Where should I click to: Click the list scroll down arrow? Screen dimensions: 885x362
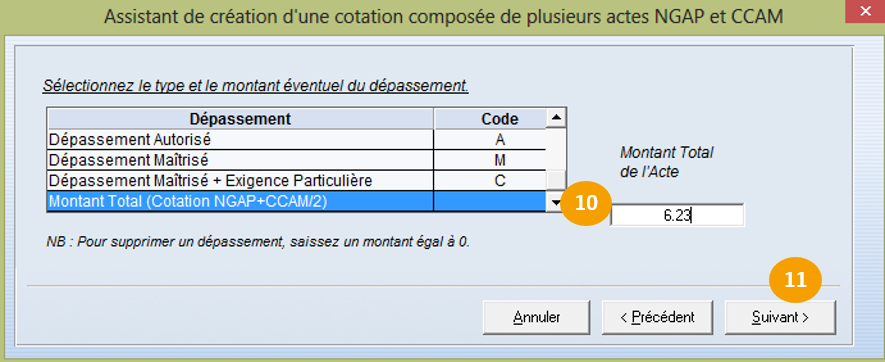point(557,202)
